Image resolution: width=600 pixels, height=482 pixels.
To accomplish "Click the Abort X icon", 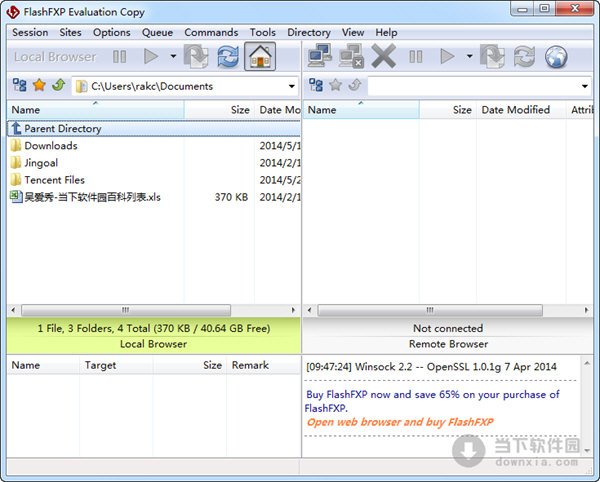I will click(383, 57).
